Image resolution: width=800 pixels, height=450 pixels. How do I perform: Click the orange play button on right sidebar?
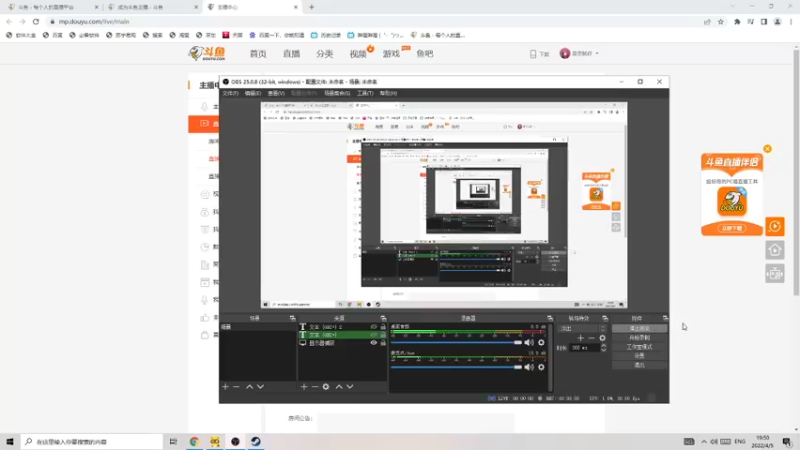pyautogui.click(x=774, y=226)
